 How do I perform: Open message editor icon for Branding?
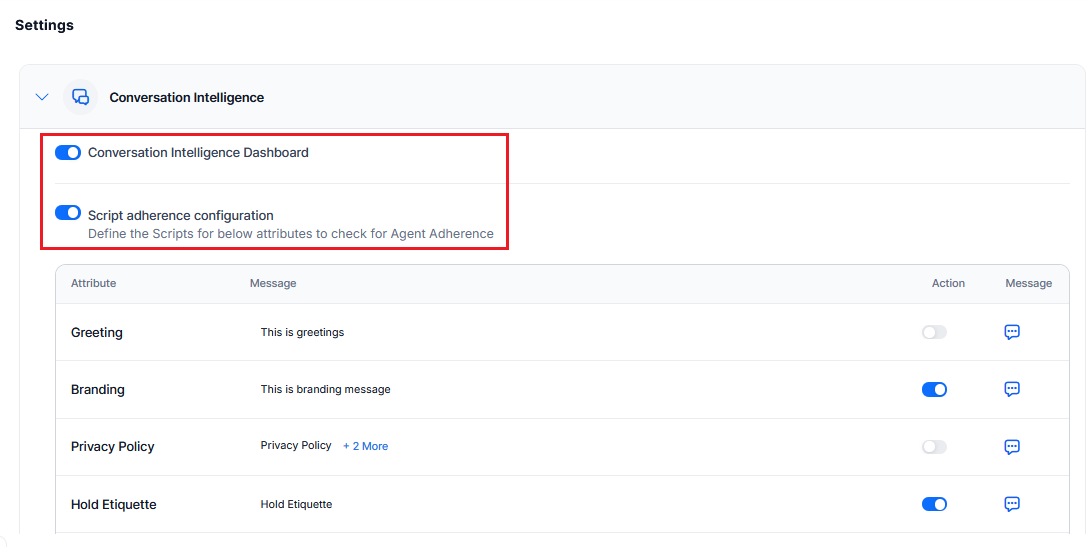point(1011,389)
